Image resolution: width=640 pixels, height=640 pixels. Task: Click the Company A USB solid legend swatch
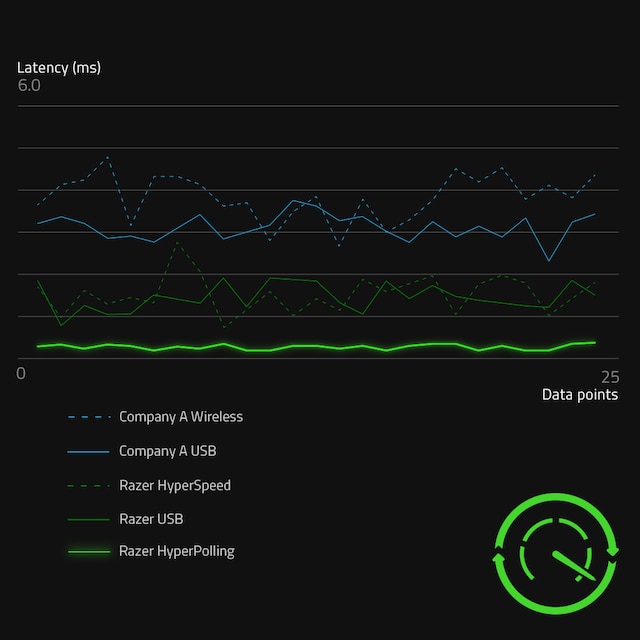click(x=87, y=452)
